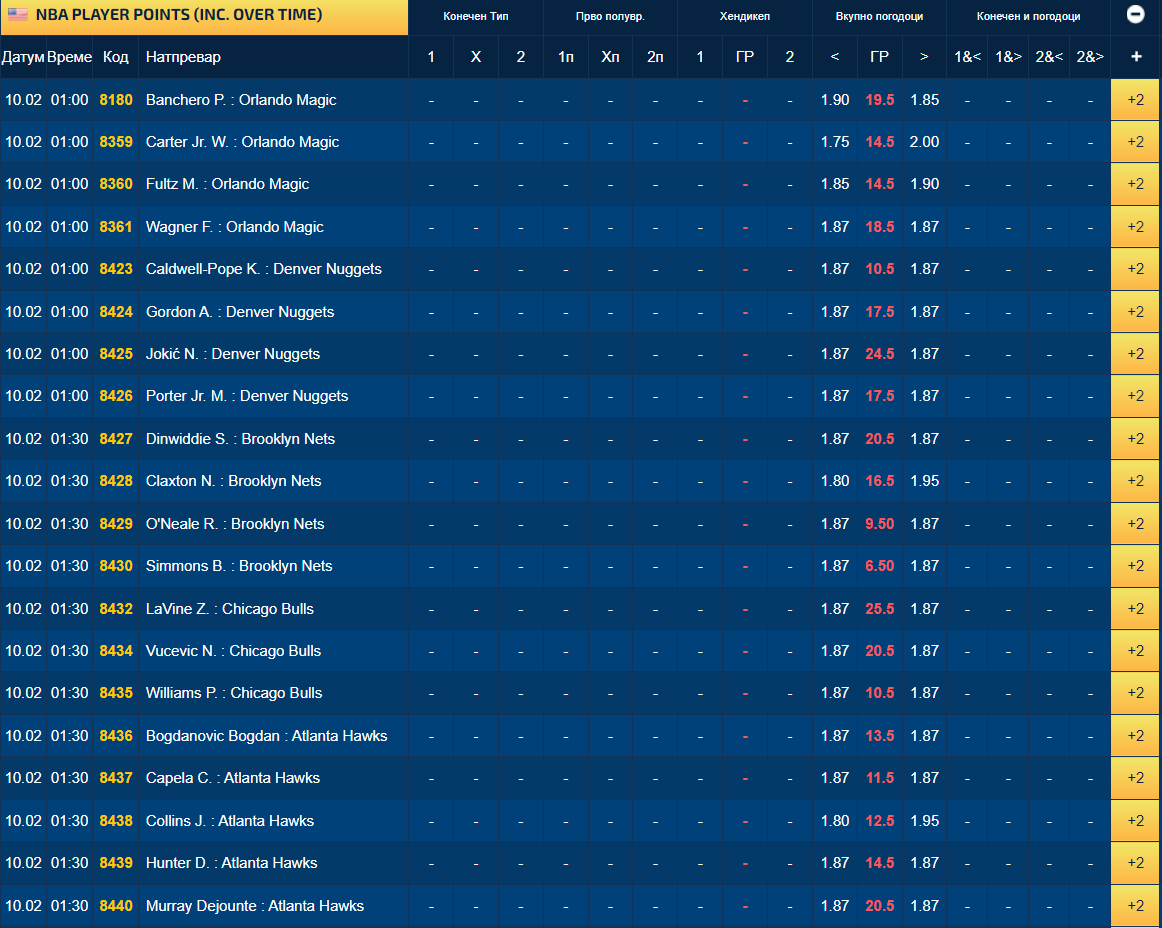Open the Porter Jr. M. : Denver Nuggets match
This screenshot has height=928, width=1162.
[247, 397]
